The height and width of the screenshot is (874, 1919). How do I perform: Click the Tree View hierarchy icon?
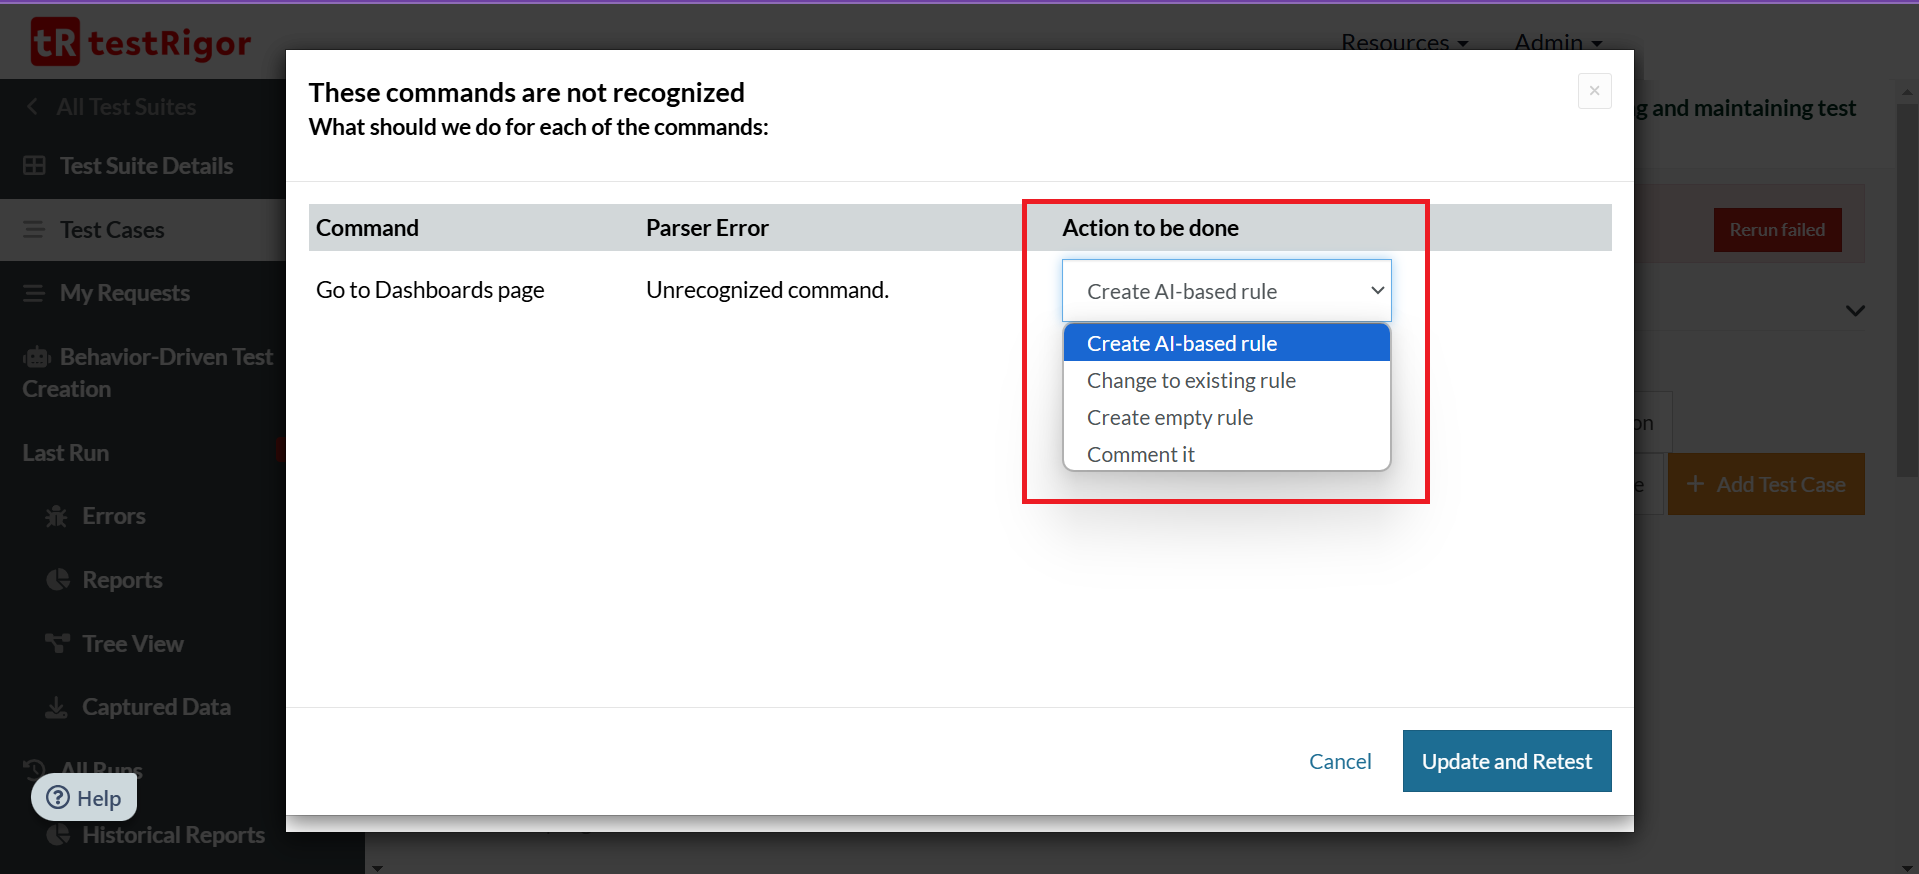[x=57, y=643]
